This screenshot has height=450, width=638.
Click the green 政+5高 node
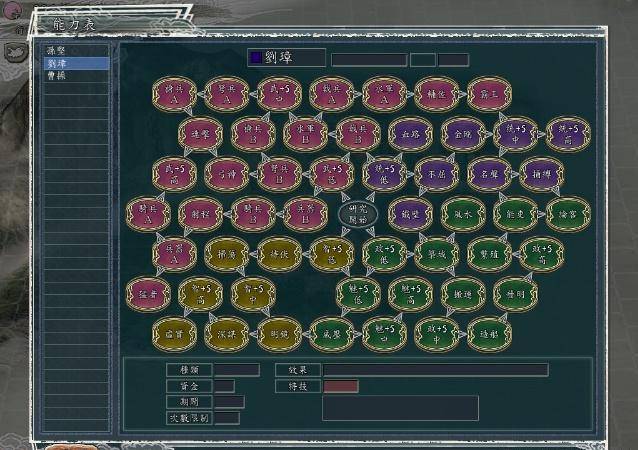pyautogui.click(x=542, y=254)
